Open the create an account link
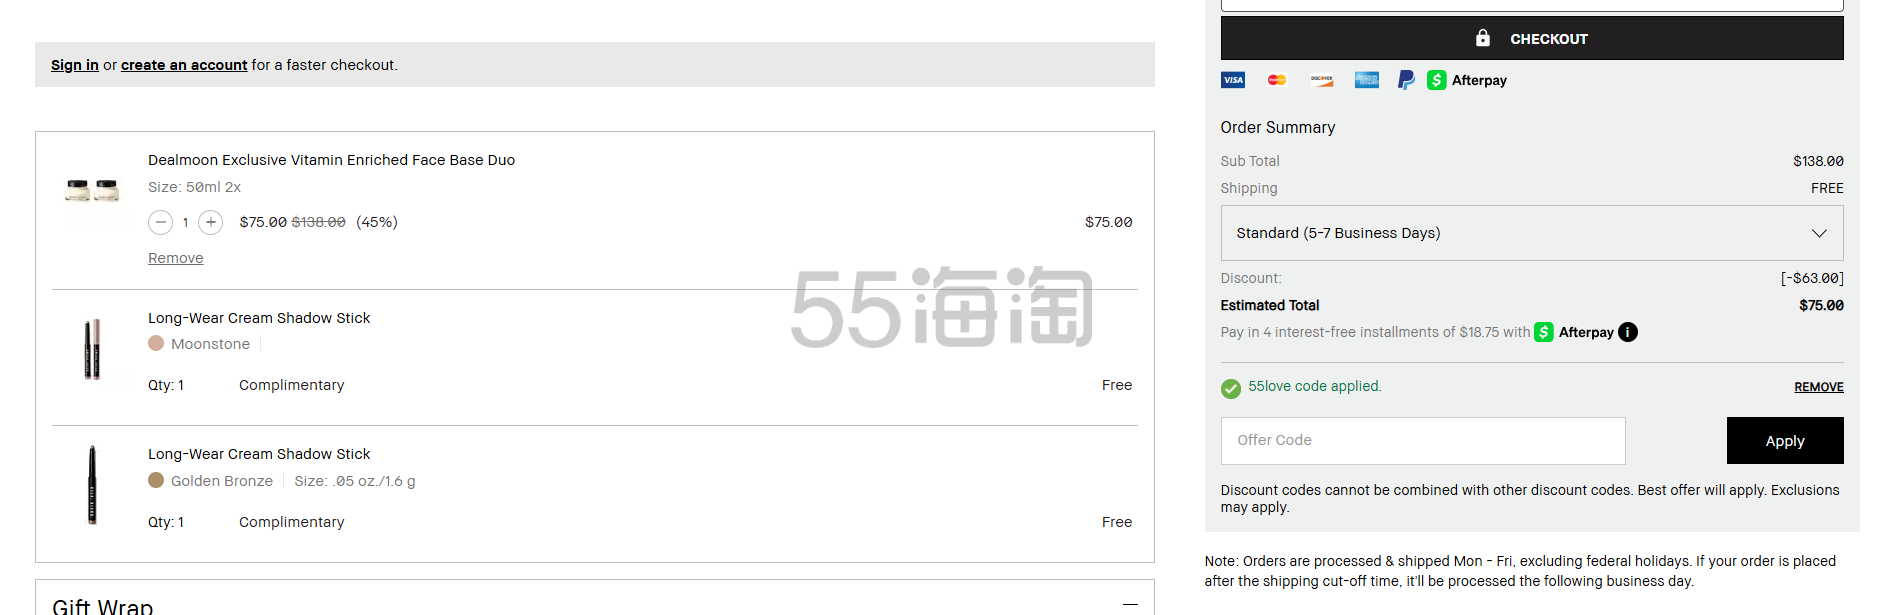Viewport: 1884px width, 615px height. point(184,65)
